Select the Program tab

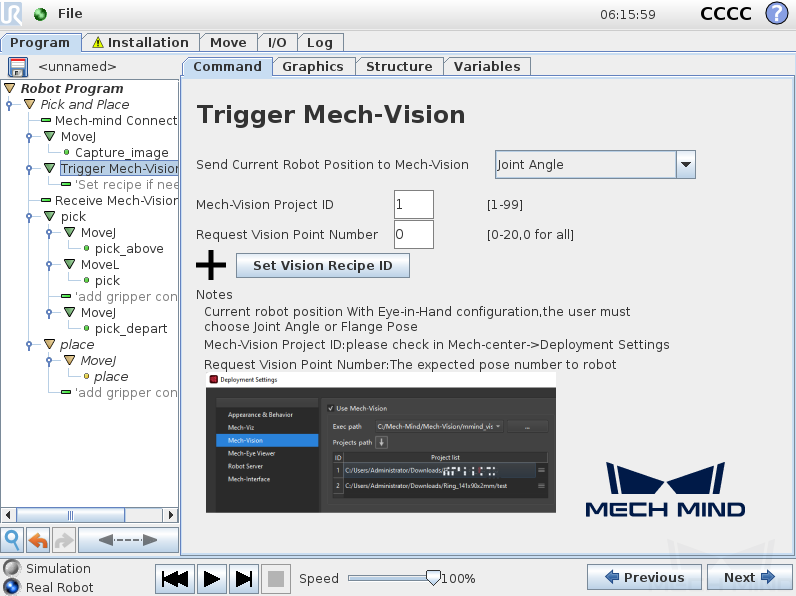tap(40, 43)
